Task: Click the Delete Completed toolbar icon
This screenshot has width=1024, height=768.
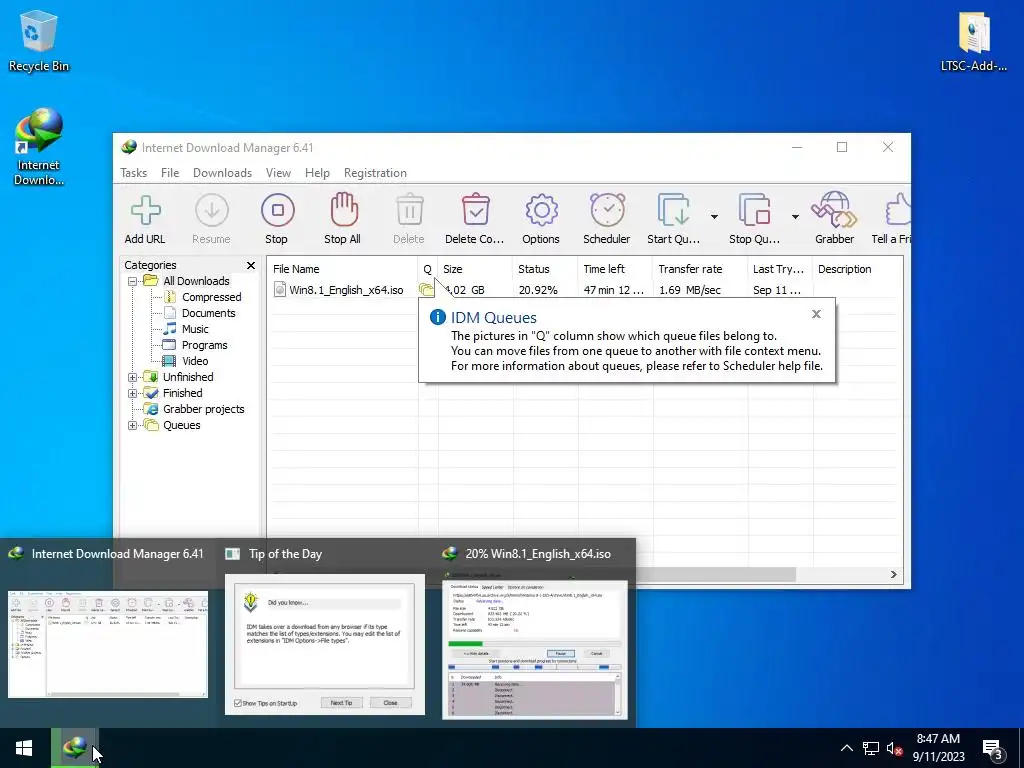Action: click(475, 219)
